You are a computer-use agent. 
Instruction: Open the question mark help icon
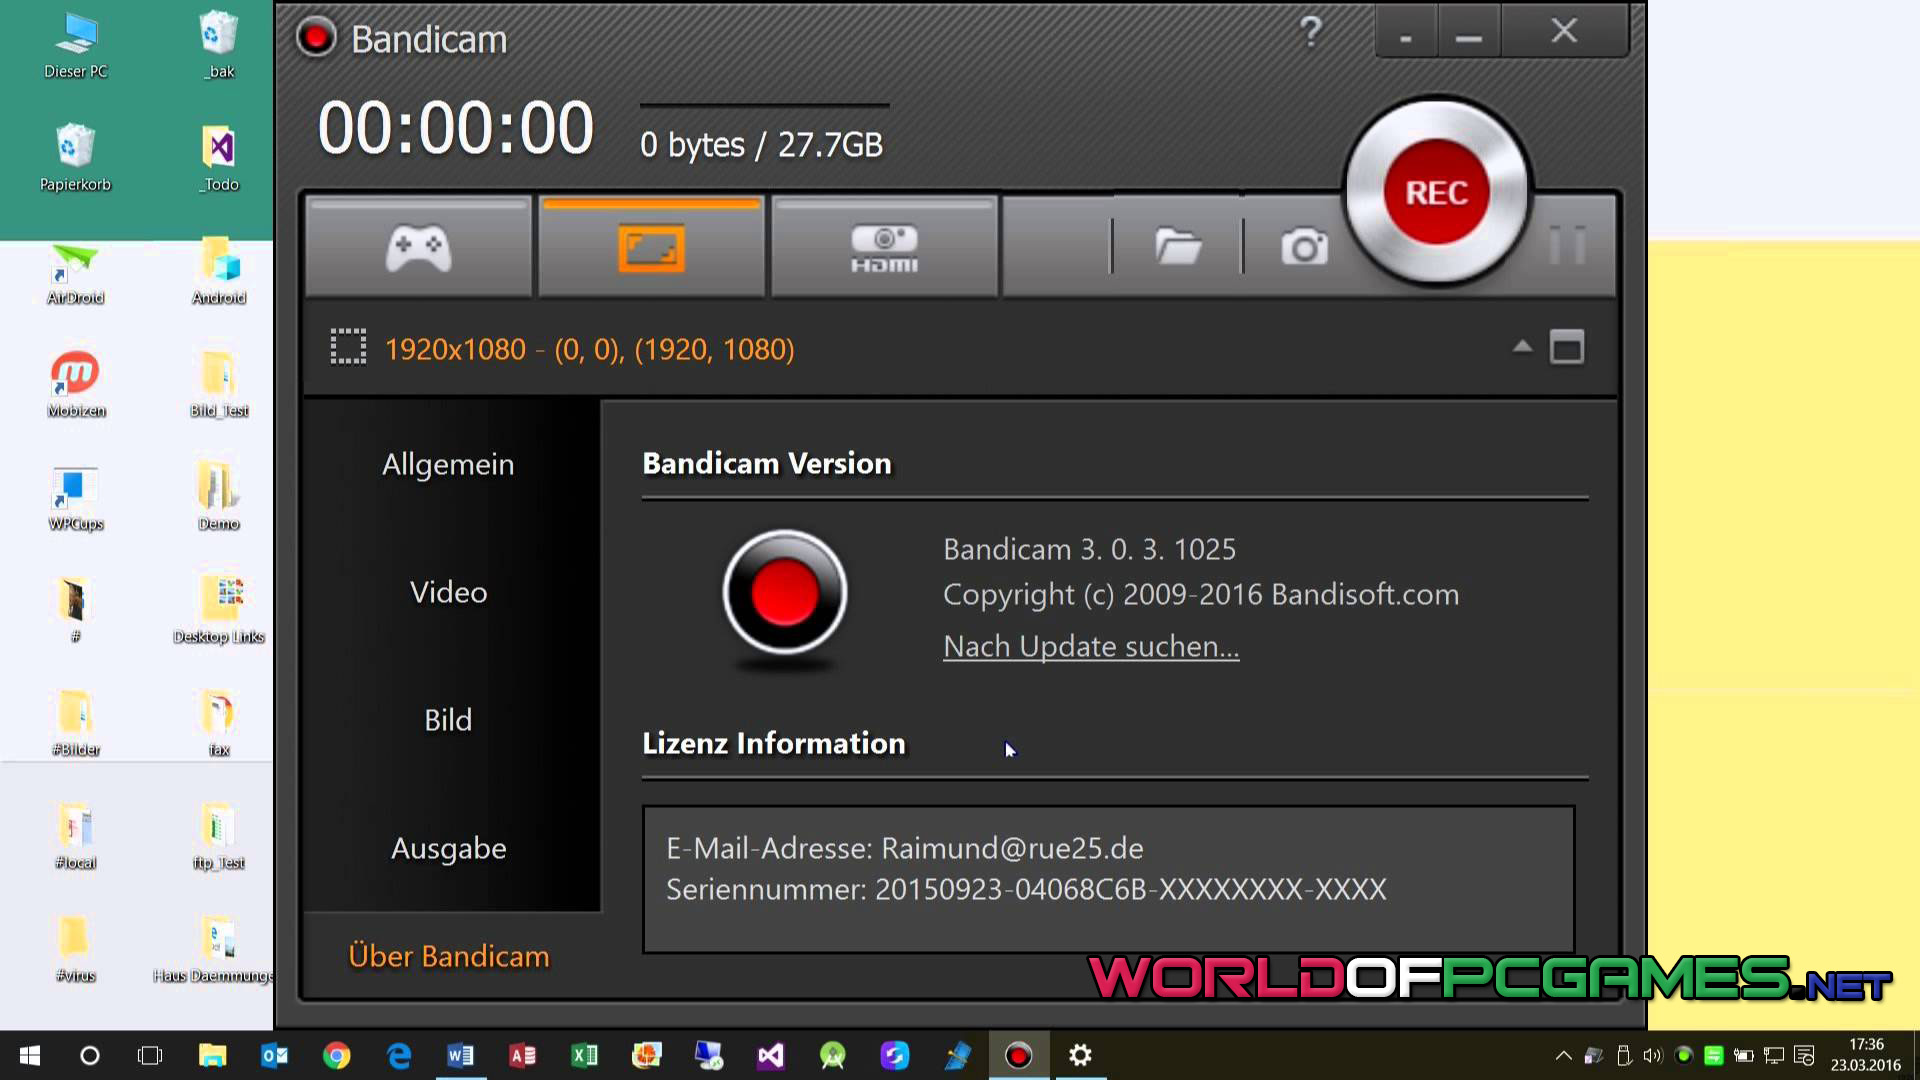(1310, 32)
